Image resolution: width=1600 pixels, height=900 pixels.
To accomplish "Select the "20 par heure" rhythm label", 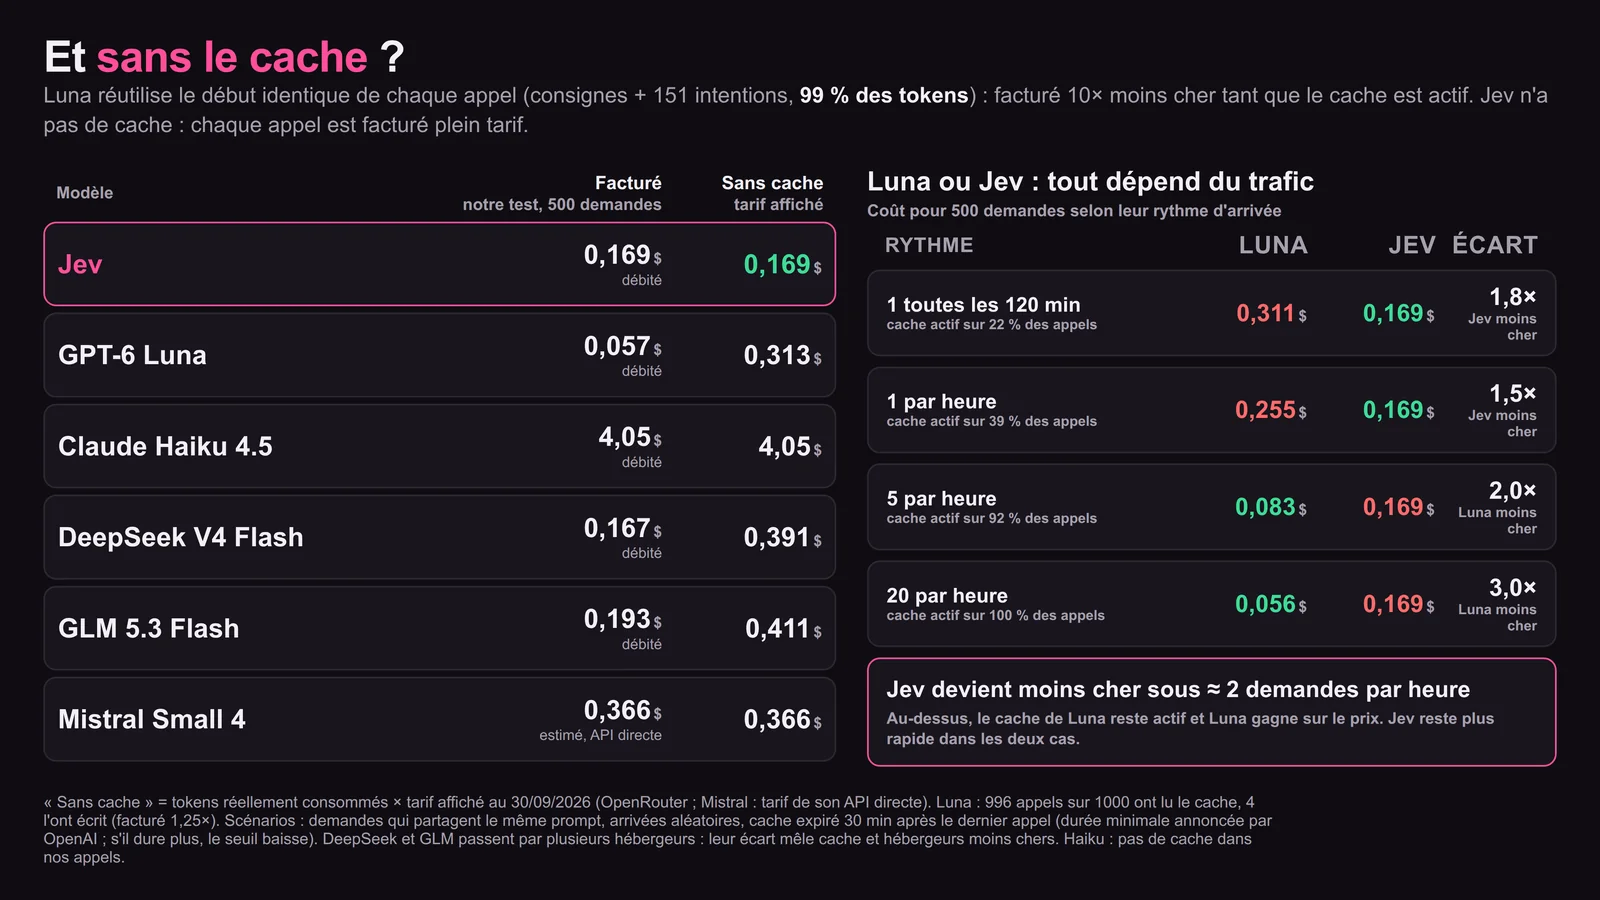I will point(947,596).
